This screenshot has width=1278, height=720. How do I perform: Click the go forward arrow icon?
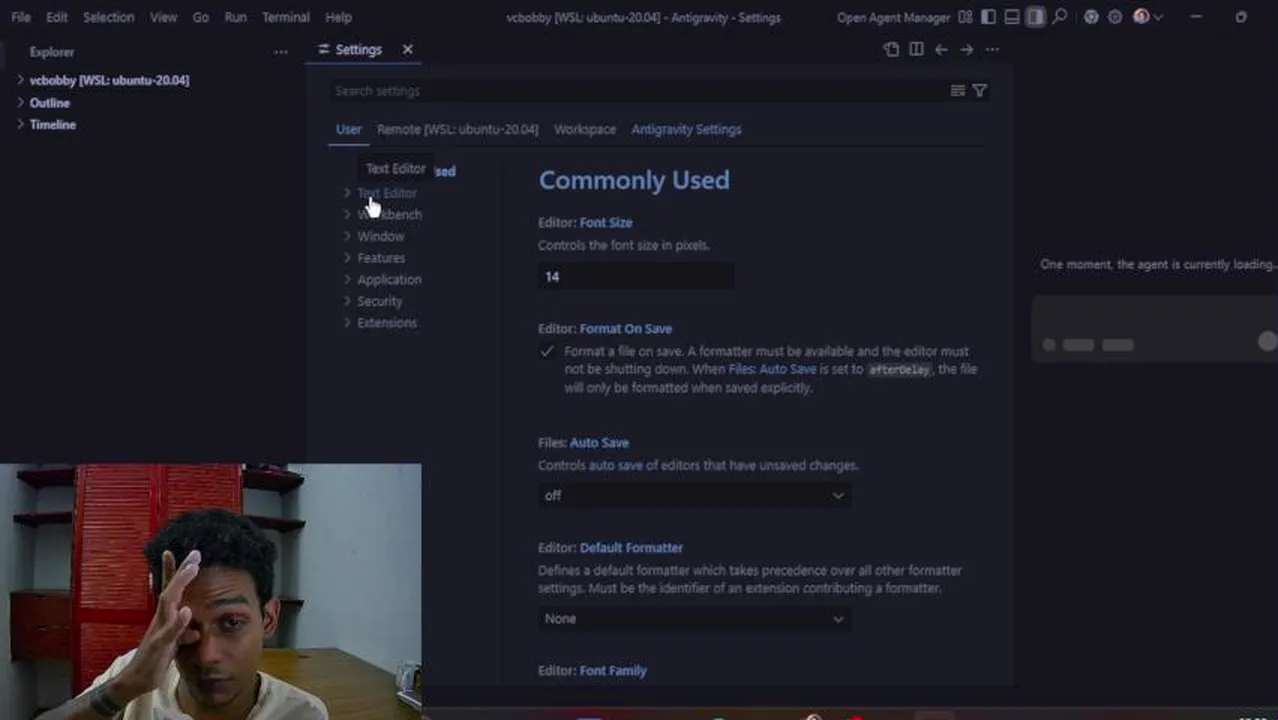click(x=966, y=49)
